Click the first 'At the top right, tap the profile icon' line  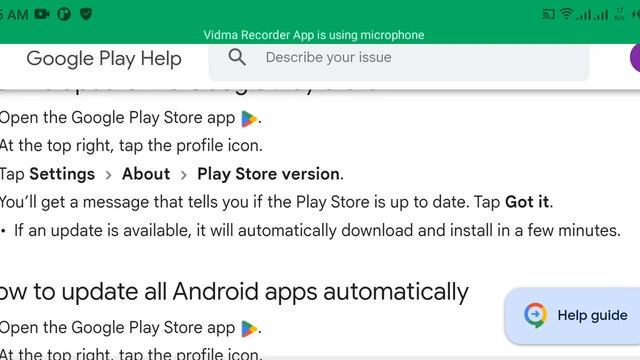coord(131,146)
